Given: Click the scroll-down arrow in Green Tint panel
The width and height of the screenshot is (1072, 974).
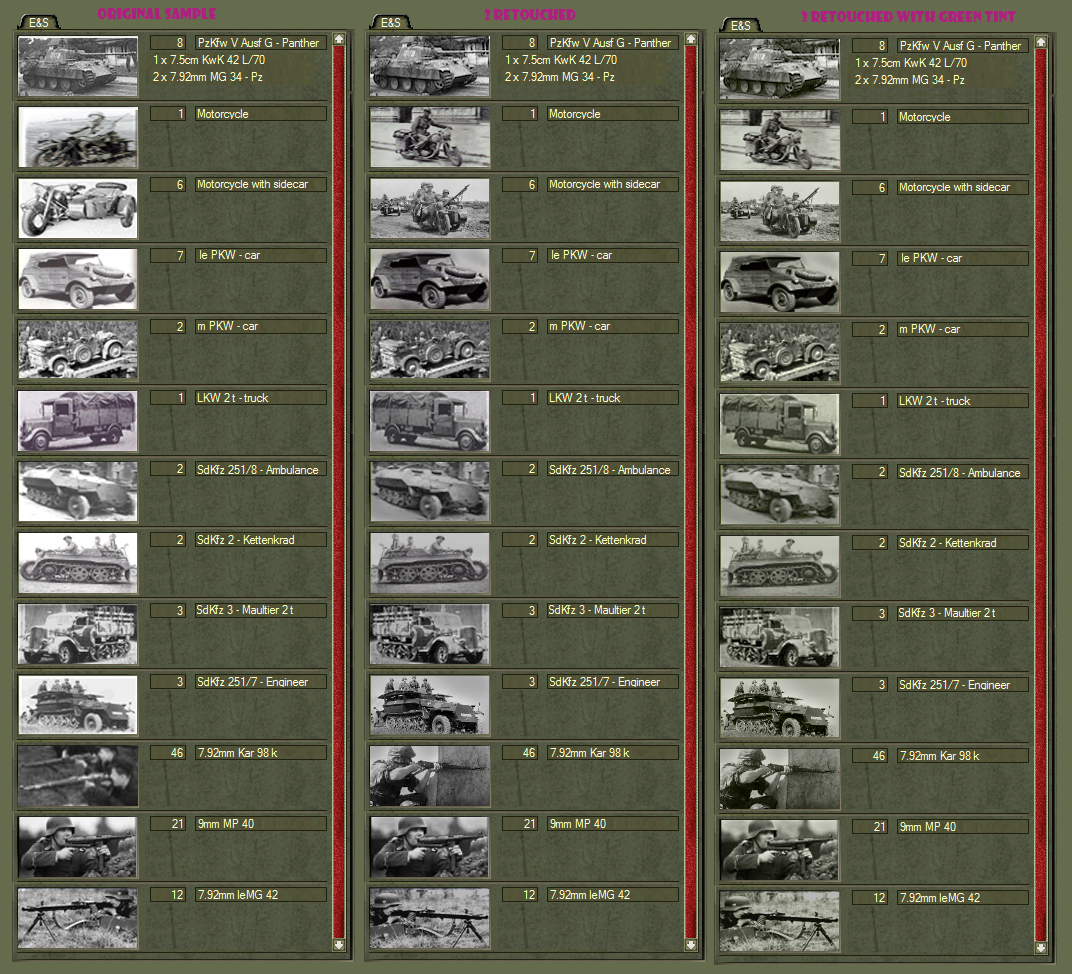Looking at the screenshot, I should pos(1041,947).
